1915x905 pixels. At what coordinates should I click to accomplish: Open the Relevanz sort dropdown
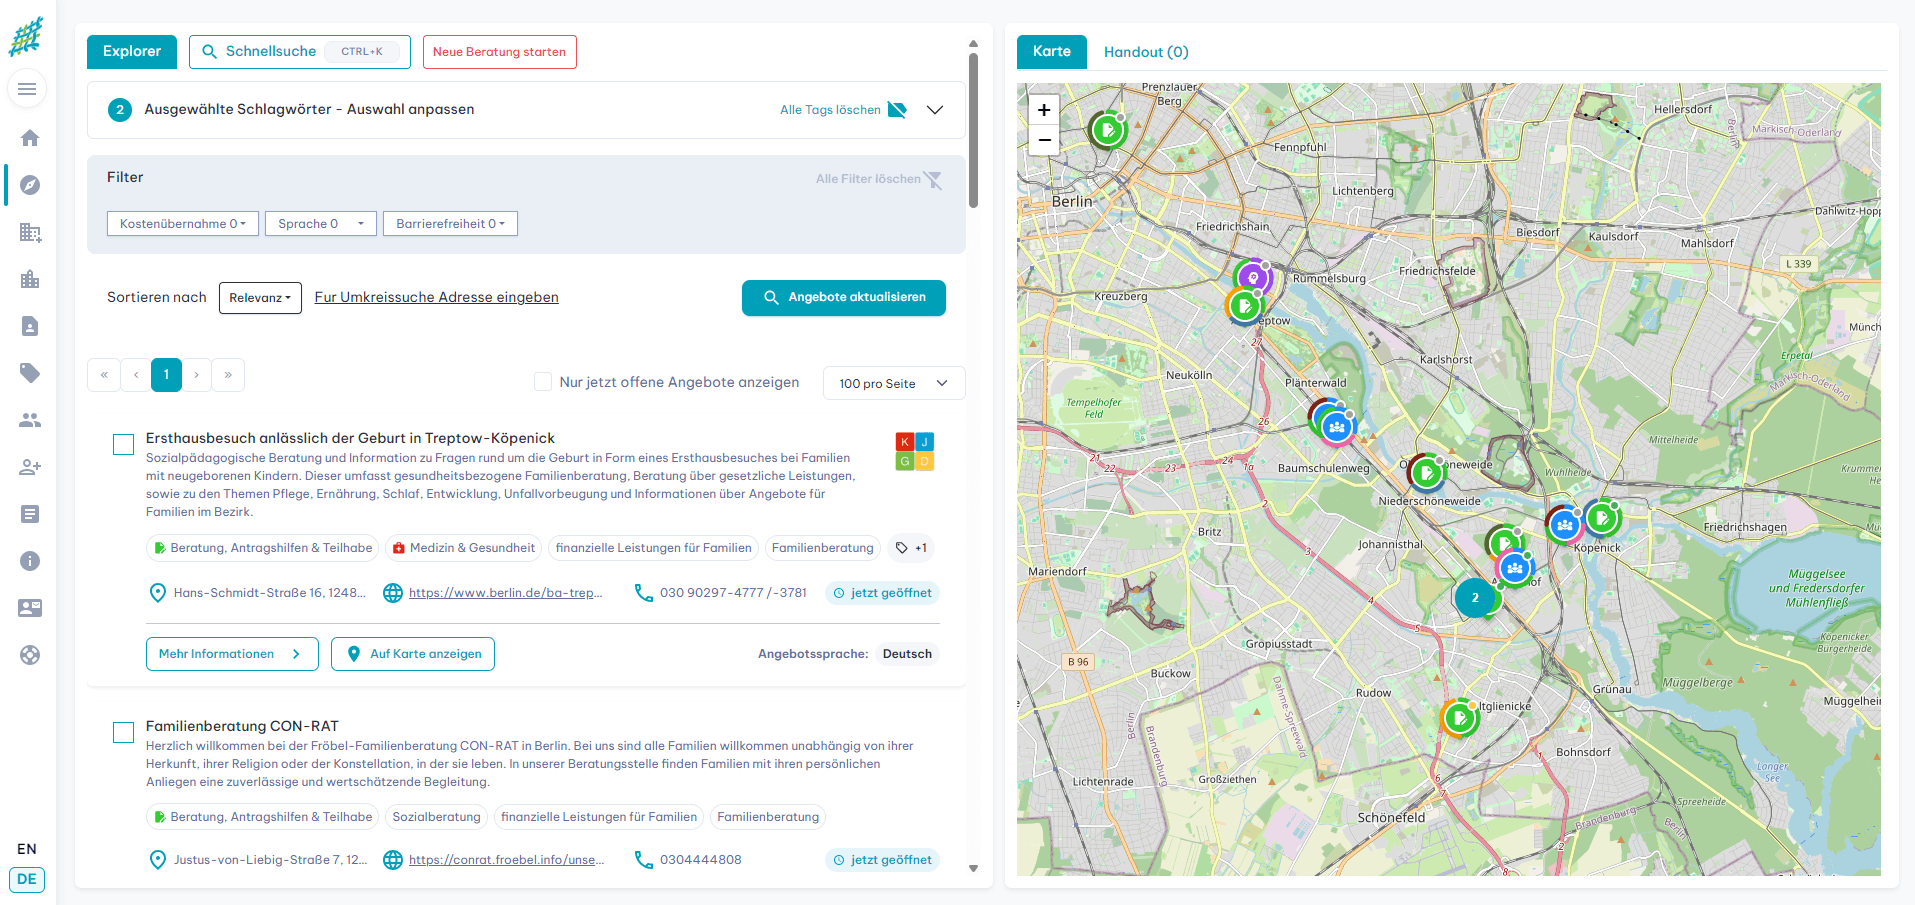(x=260, y=298)
